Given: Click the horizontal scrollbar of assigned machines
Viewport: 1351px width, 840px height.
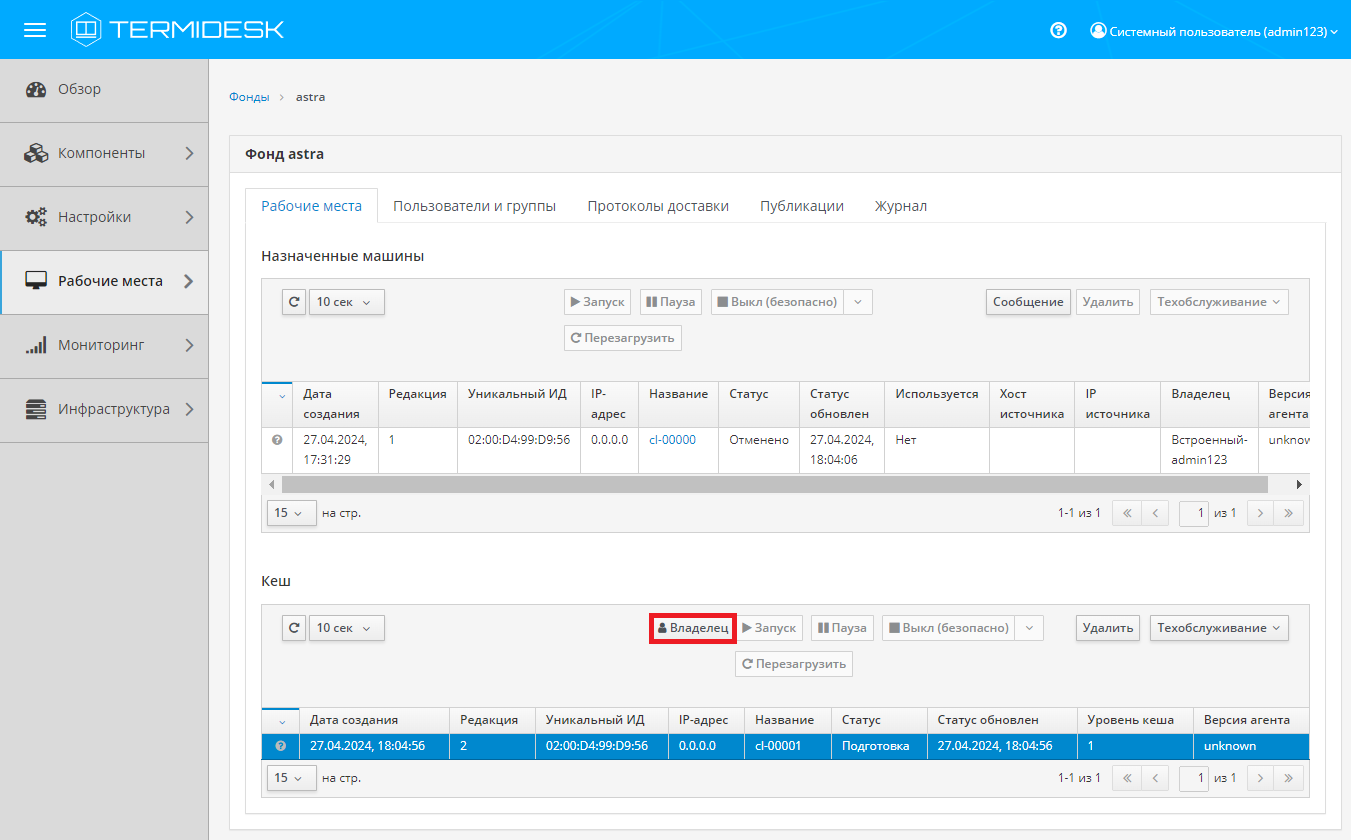Looking at the screenshot, I should 774,484.
